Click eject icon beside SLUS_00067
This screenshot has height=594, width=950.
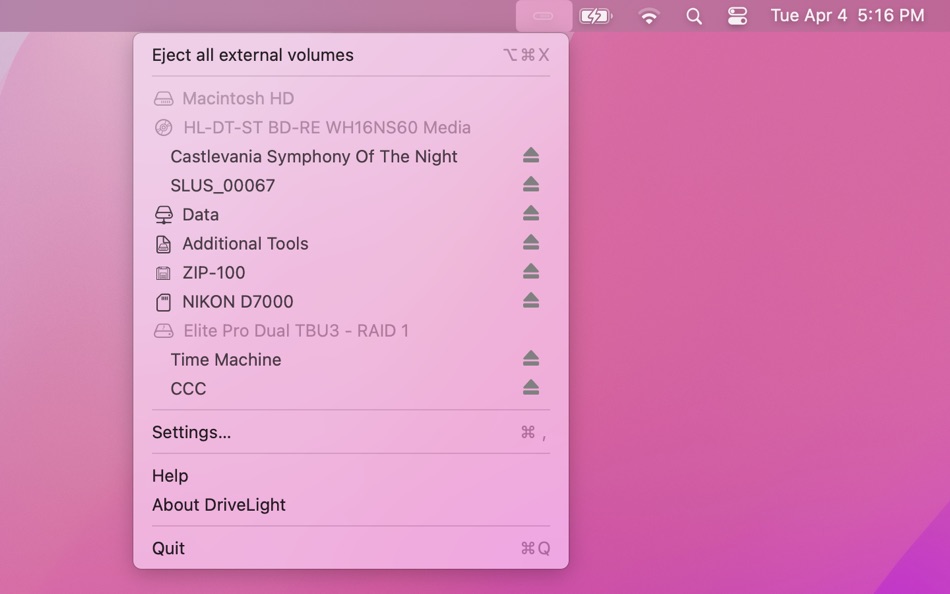tap(531, 185)
